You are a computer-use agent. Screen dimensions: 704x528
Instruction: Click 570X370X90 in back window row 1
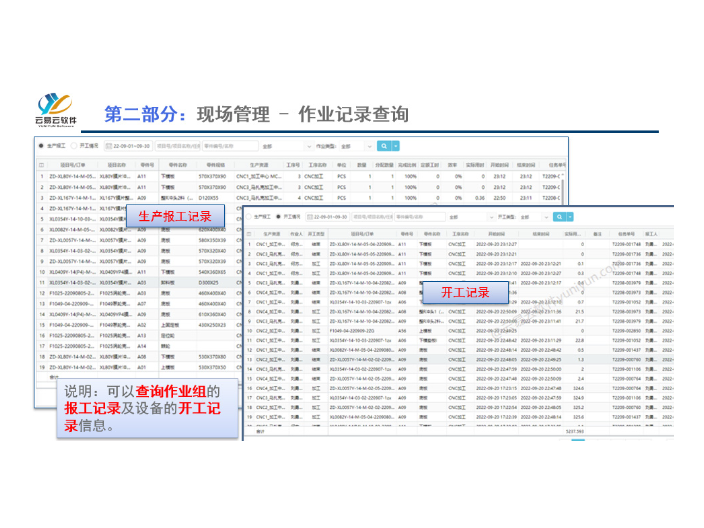pos(212,176)
